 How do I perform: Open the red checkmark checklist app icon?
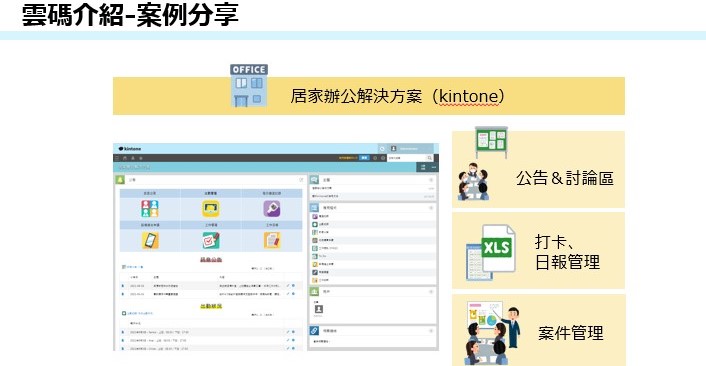pyautogui.click(x=211, y=240)
